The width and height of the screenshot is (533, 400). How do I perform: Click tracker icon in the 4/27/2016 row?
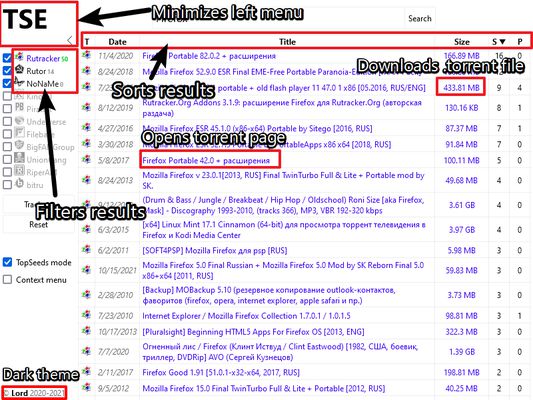(x=87, y=127)
